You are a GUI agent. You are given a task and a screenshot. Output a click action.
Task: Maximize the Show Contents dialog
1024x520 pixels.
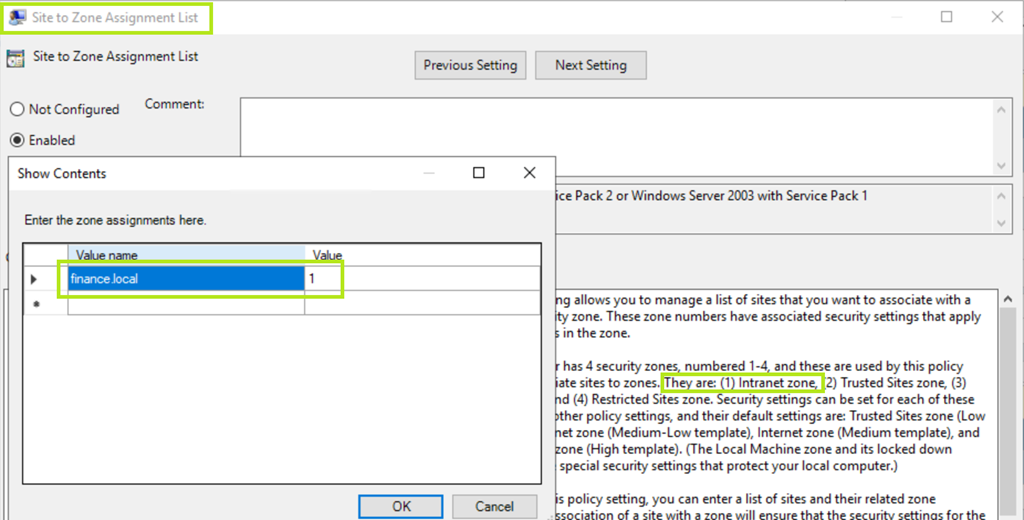pyautogui.click(x=478, y=173)
